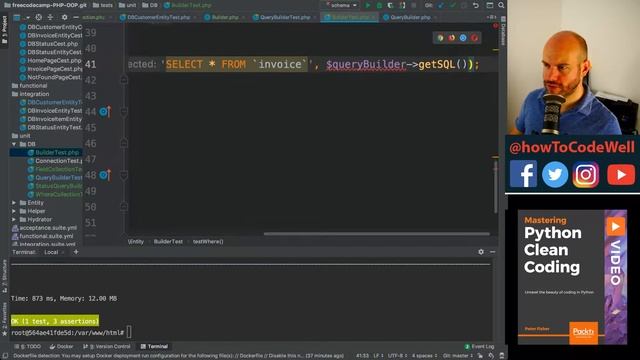Expand the Hydrator folder
Screen dimensions: 640x360
click(14, 219)
